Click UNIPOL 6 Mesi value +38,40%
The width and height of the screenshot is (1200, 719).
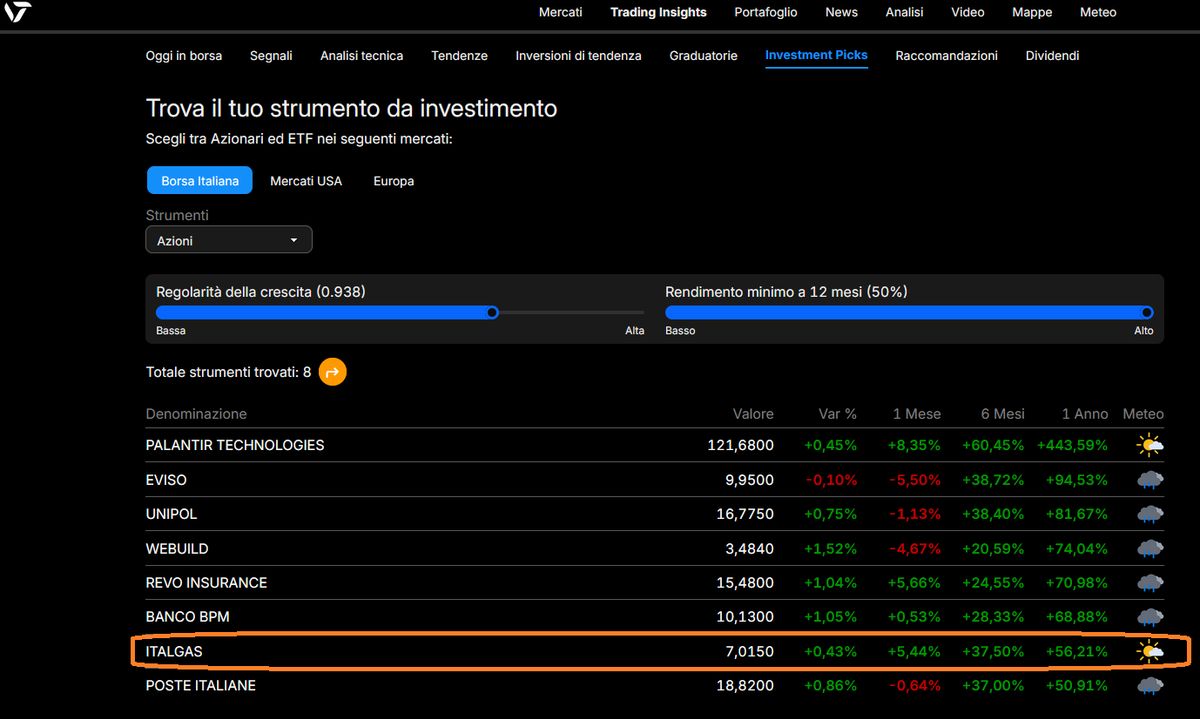click(993, 514)
